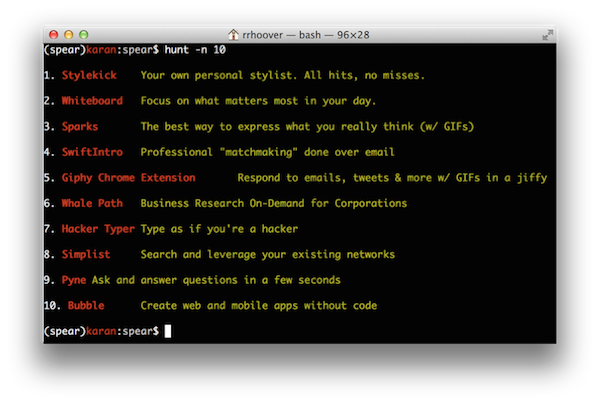Screen dimensions: 600x404
Task: Click the yellow minimize window button
Action: click(68, 35)
